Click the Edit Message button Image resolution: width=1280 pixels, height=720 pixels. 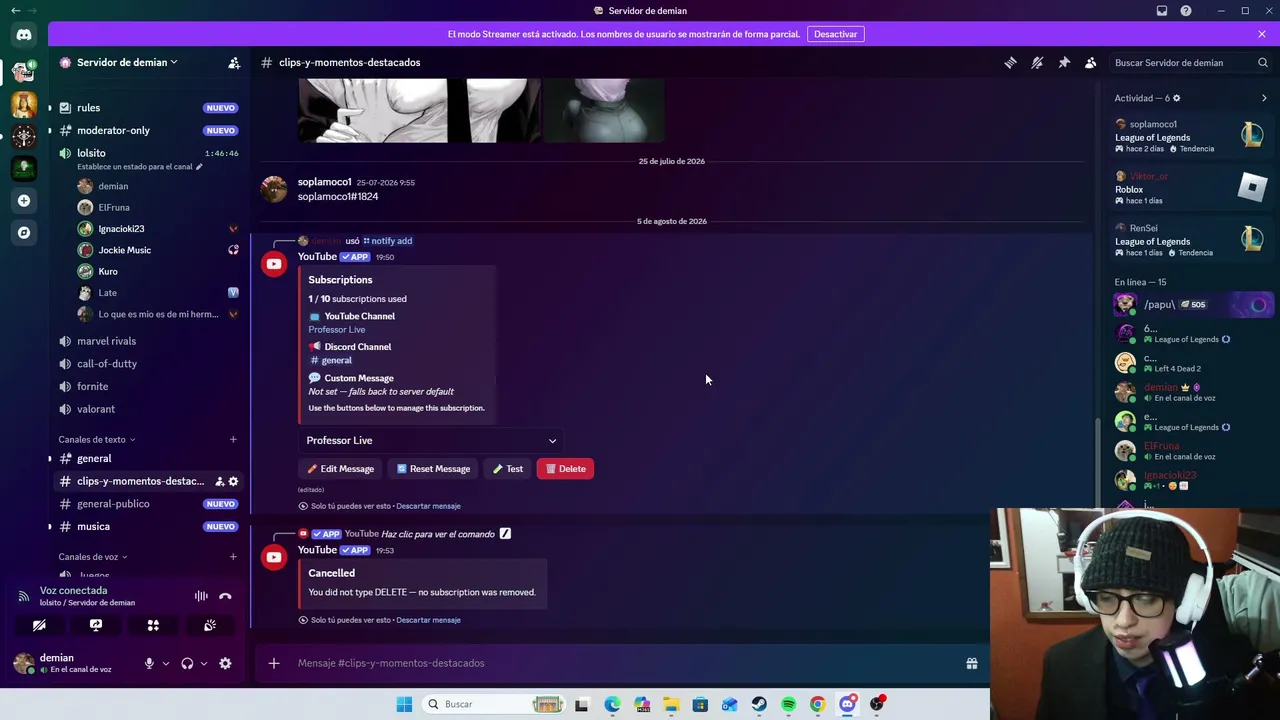click(x=340, y=469)
